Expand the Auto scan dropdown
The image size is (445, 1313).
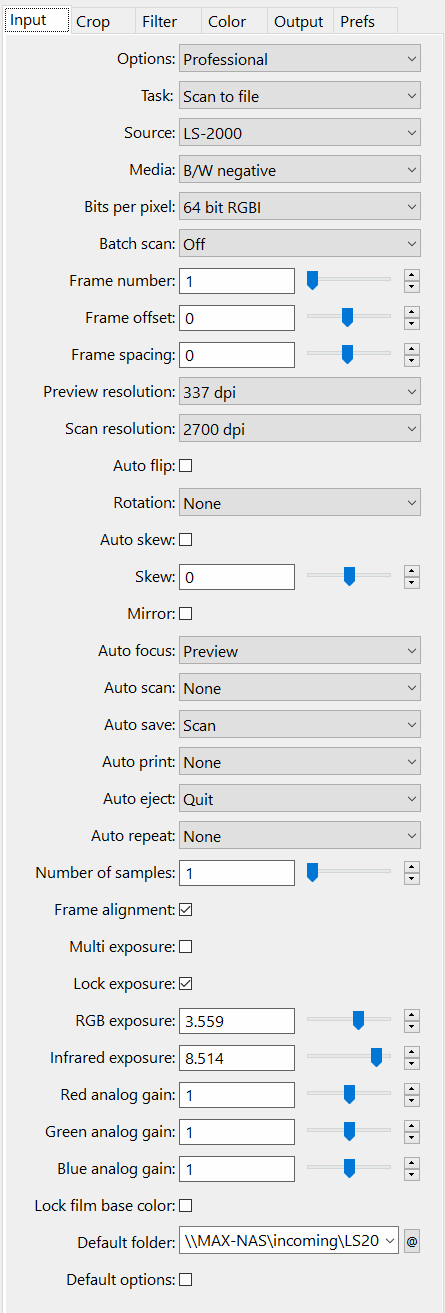(300, 688)
